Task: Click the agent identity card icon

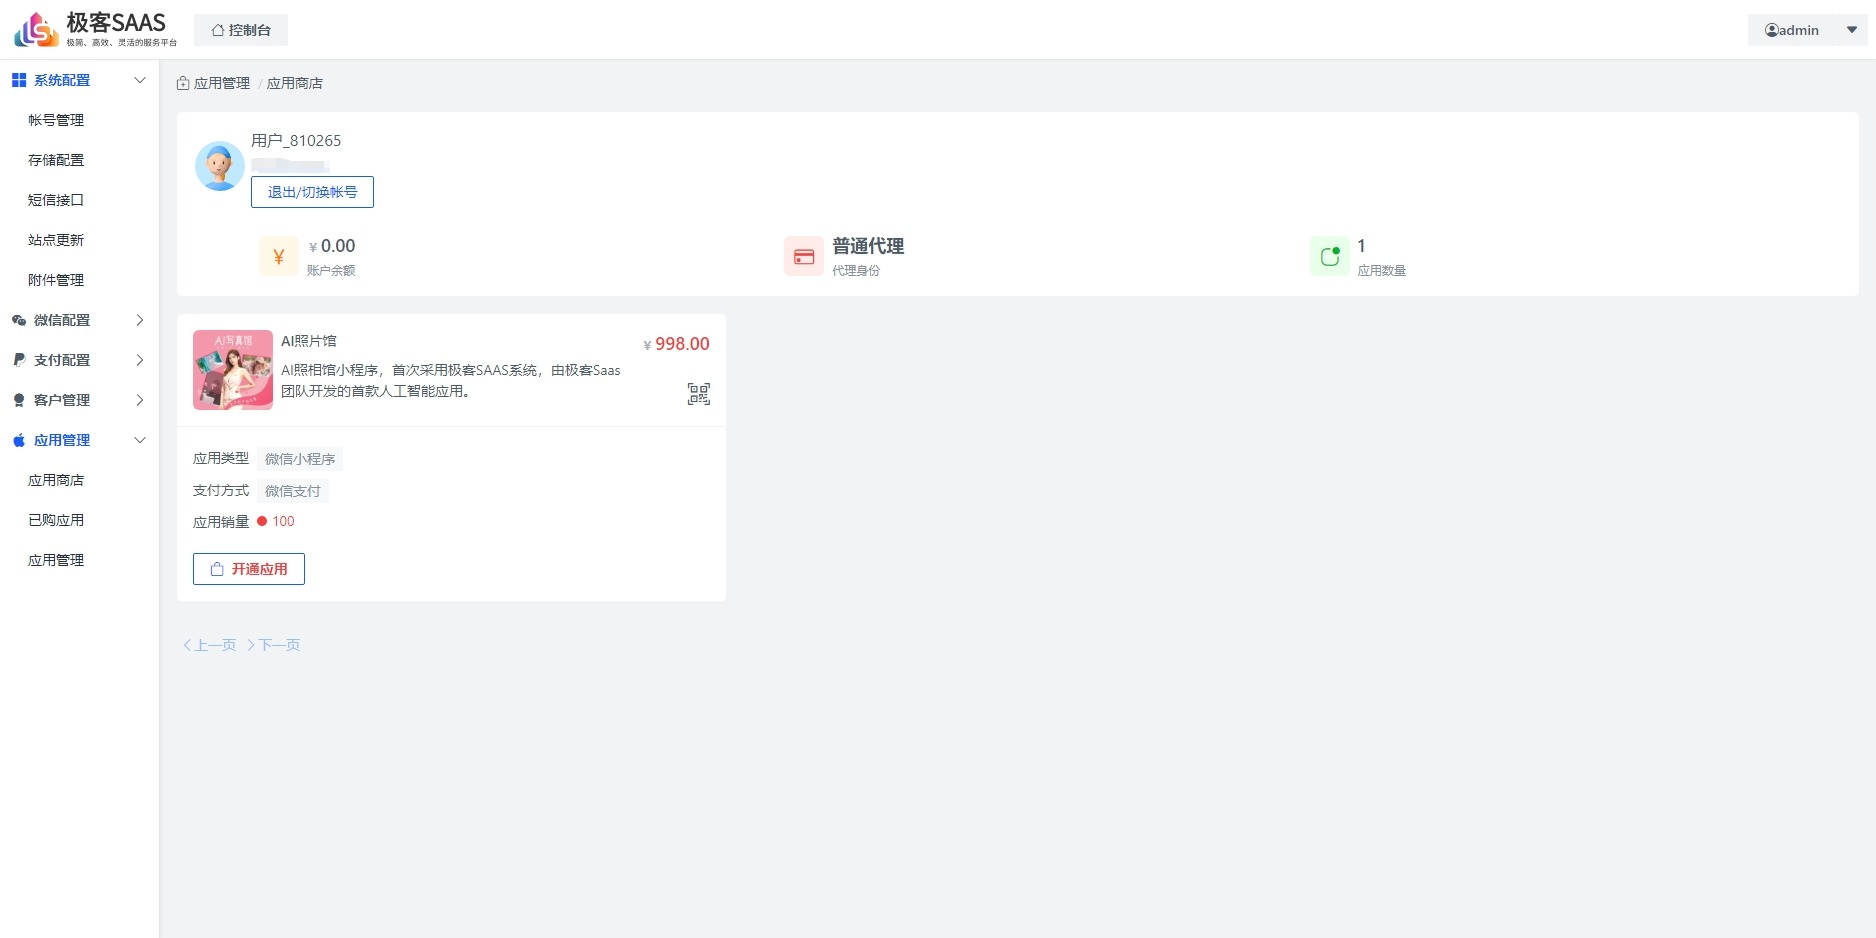Action: click(x=804, y=256)
